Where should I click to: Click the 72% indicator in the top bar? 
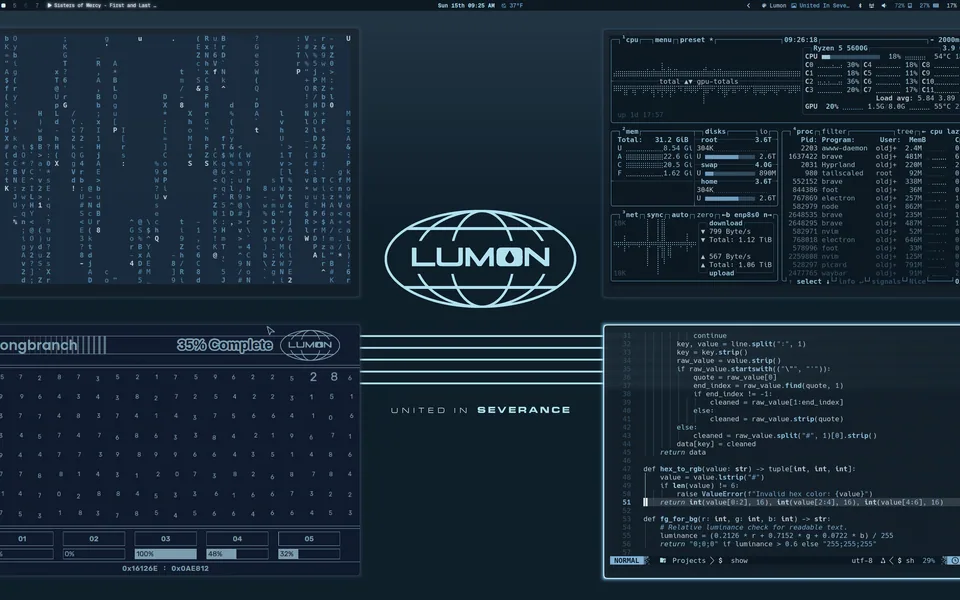[x=903, y=6]
